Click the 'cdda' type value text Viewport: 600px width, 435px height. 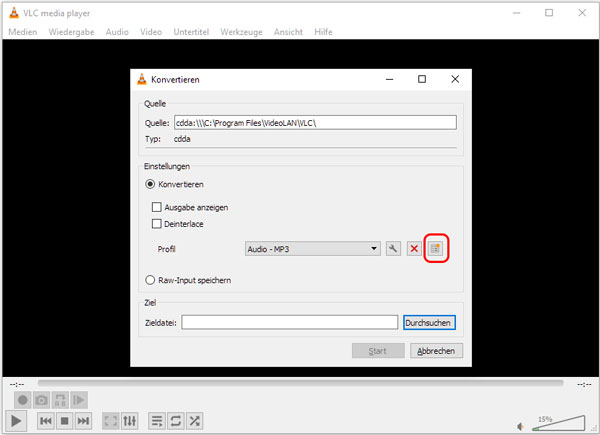[x=182, y=139]
